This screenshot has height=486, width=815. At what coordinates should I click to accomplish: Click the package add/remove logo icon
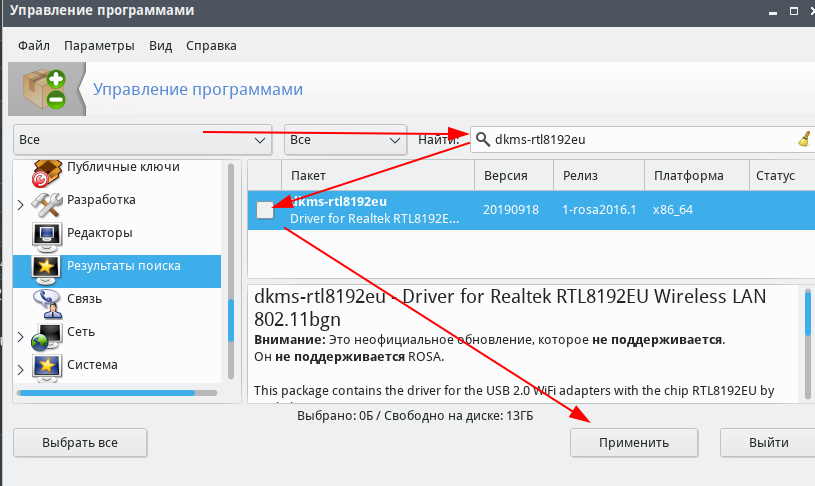tap(45, 89)
